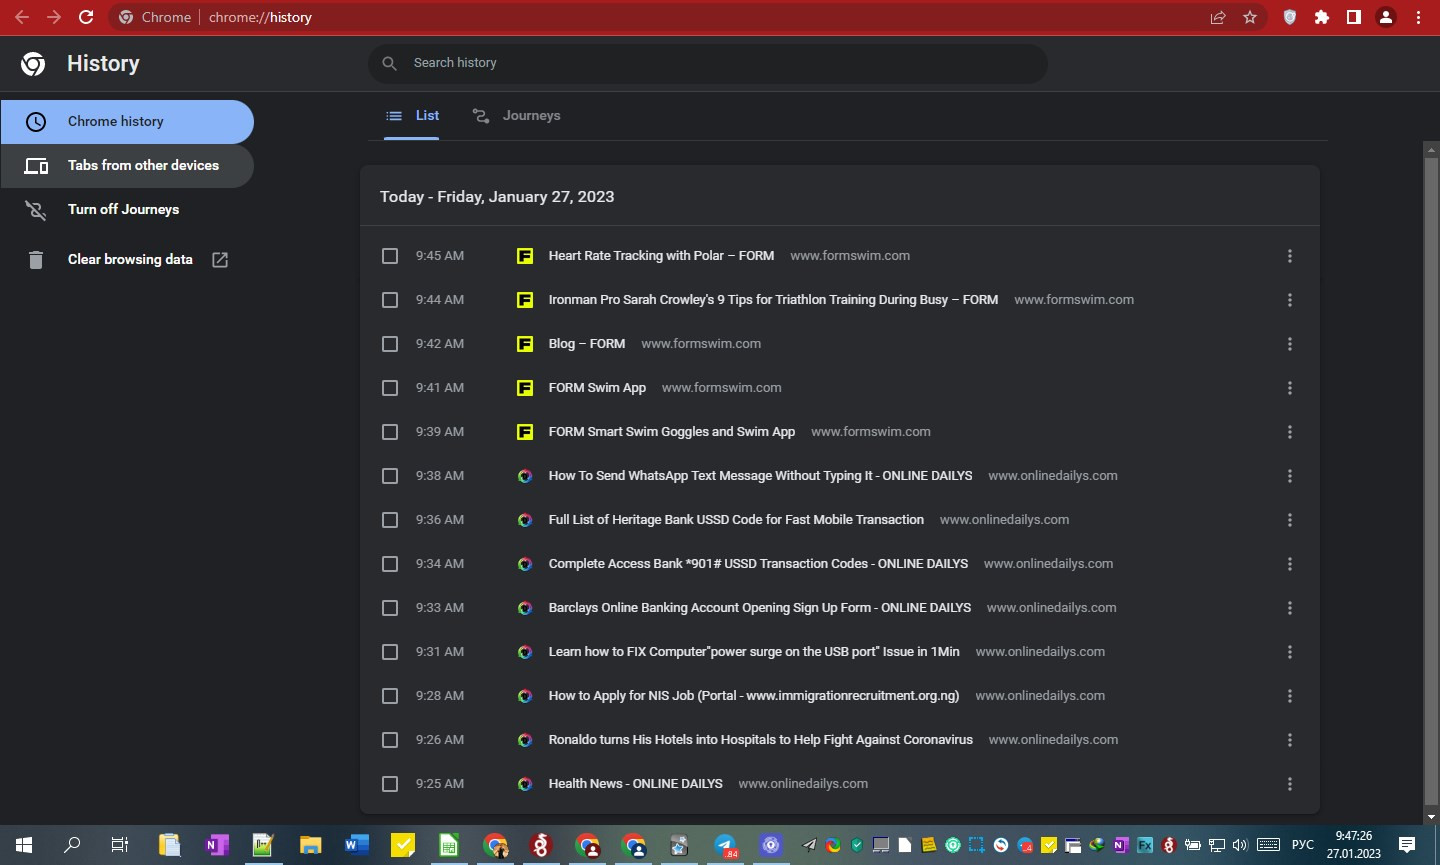The height and width of the screenshot is (865, 1440).
Task: Select Chrome history in the sidebar
Action: pyautogui.click(x=127, y=122)
